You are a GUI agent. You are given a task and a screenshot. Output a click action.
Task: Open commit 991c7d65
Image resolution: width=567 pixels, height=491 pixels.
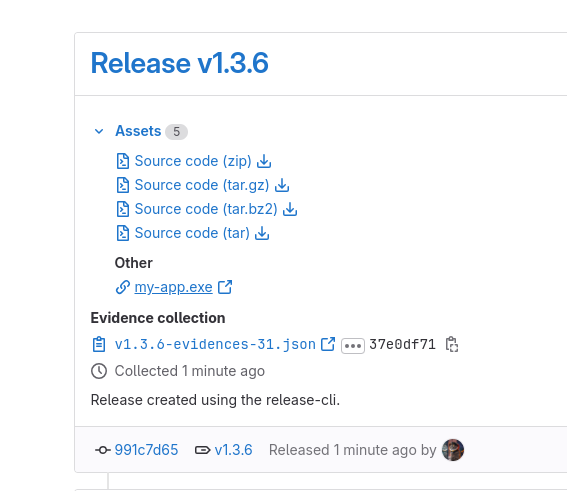pyautogui.click(x=146, y=450)
